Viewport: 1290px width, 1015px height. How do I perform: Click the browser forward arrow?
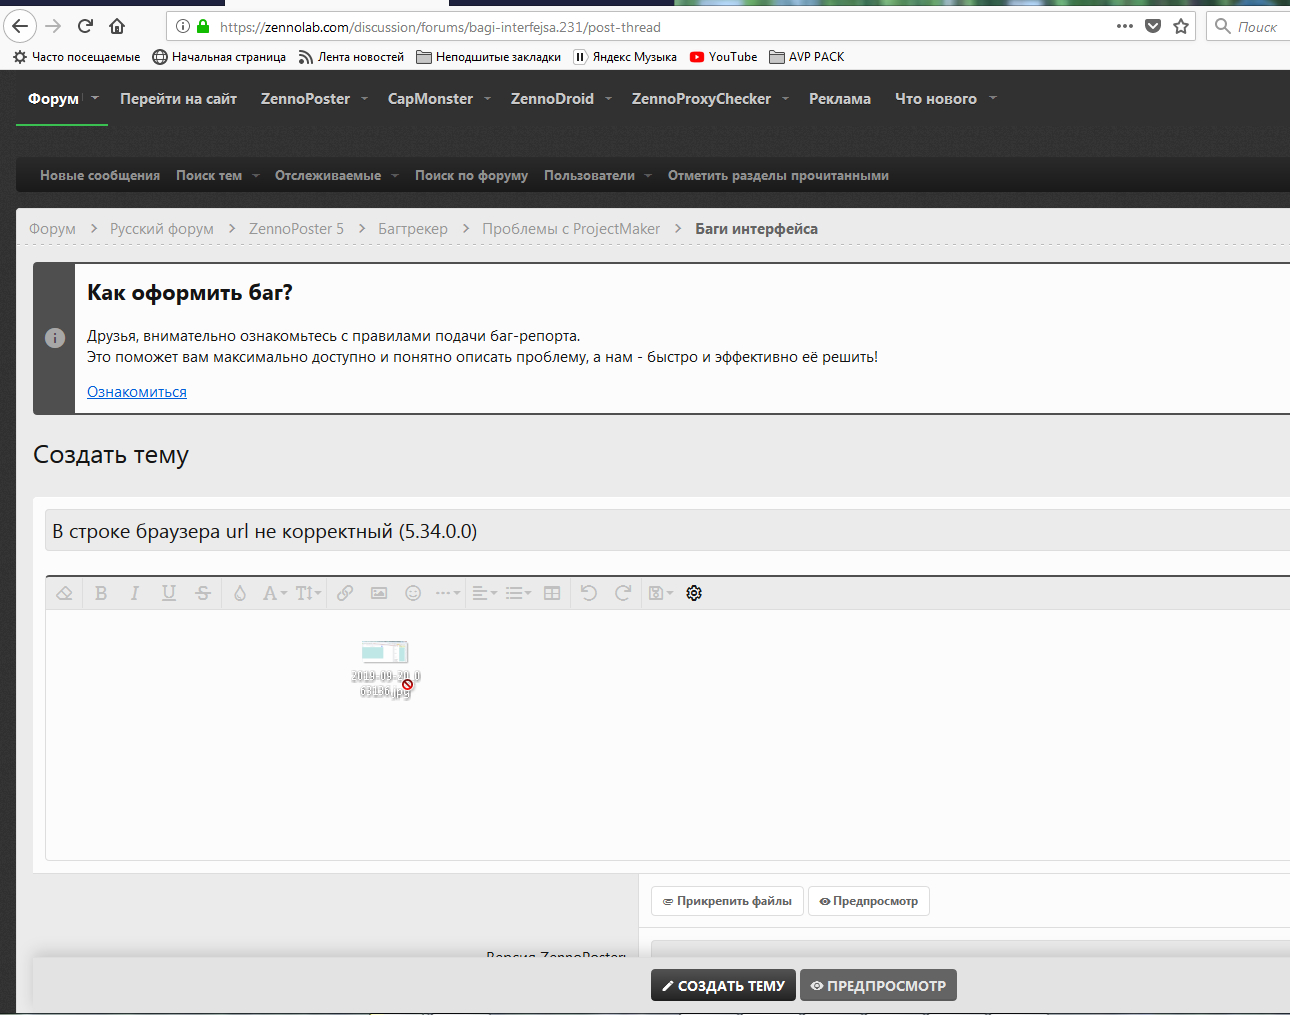point(53,26)
